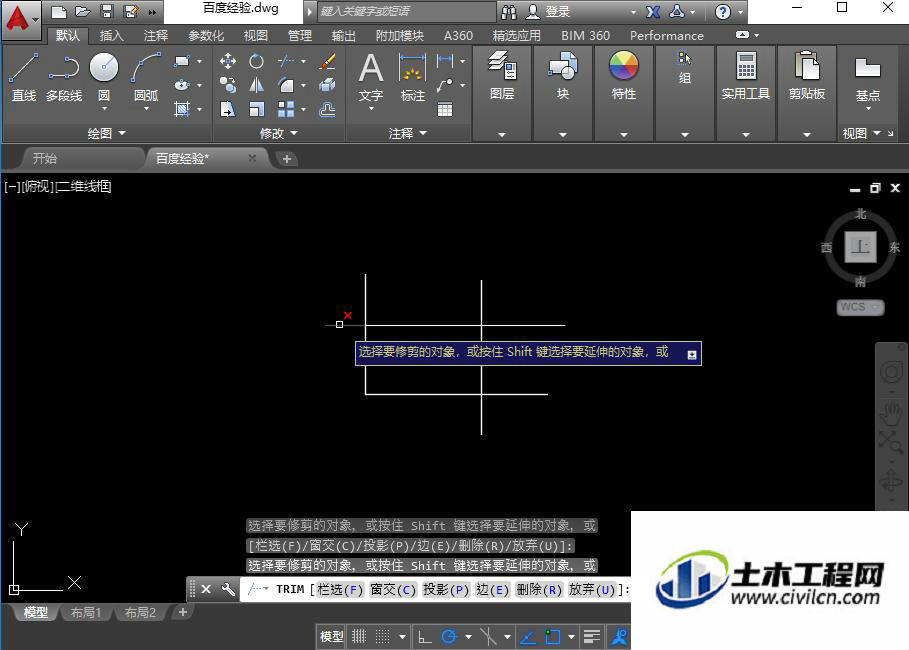This screenshot has height=650, width=909.
Task: Click the Explode tool icon
Action: pos(328,85)
